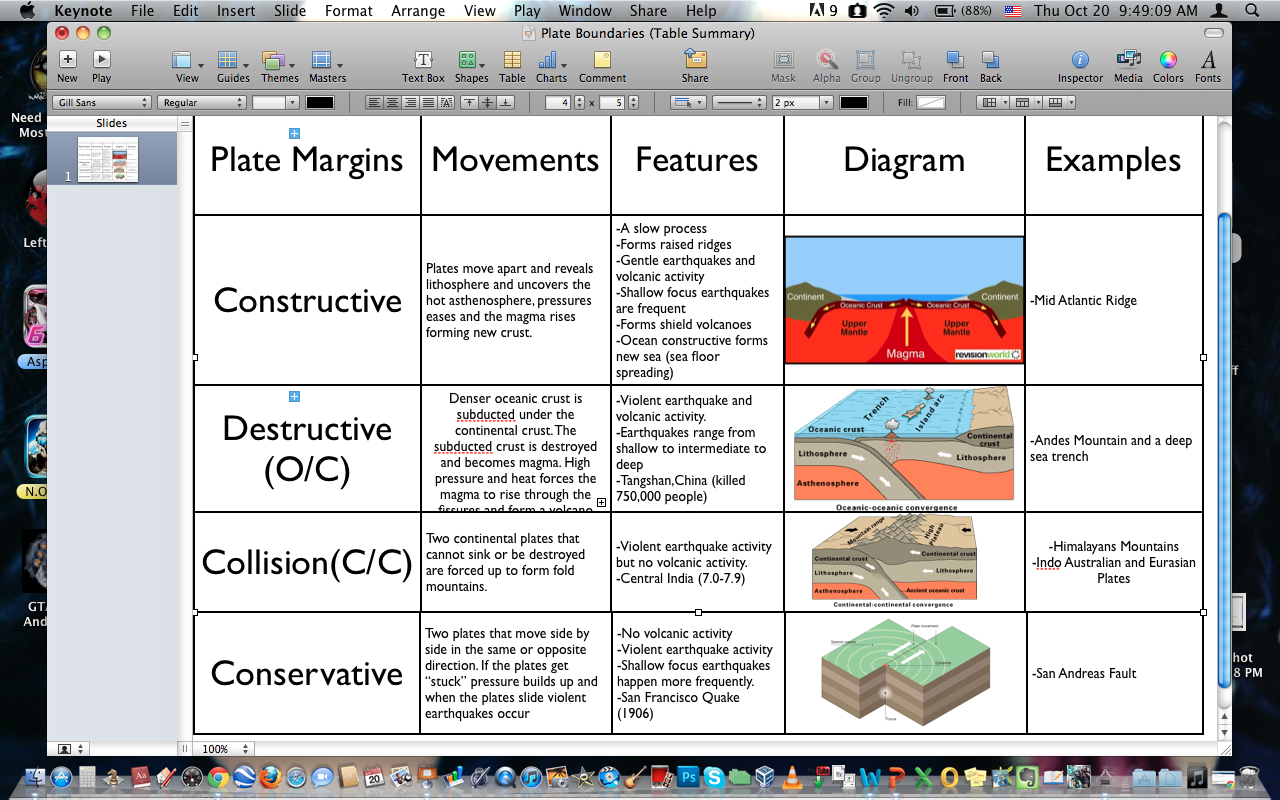The width and height of the screenshot is (1280, 800).
Task: Insert a Table from the toolbar
Action: [x=512, y=66]
